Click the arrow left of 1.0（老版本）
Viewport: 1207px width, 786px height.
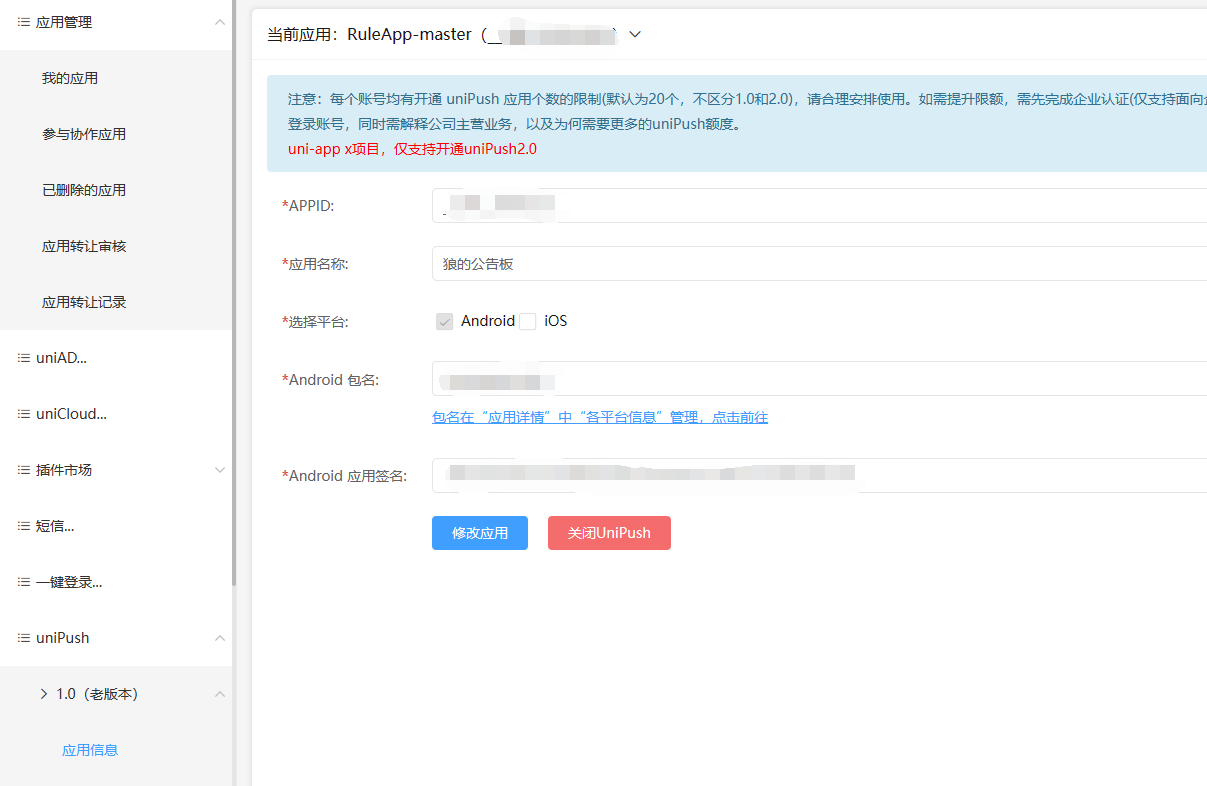click(x=44, y=693)
